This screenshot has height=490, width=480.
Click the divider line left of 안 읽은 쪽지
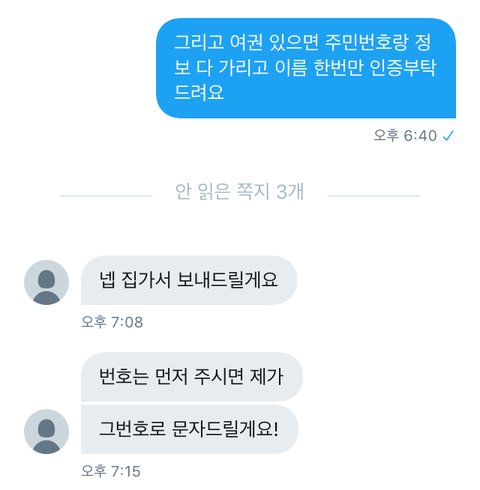click(x=106, y=196)
